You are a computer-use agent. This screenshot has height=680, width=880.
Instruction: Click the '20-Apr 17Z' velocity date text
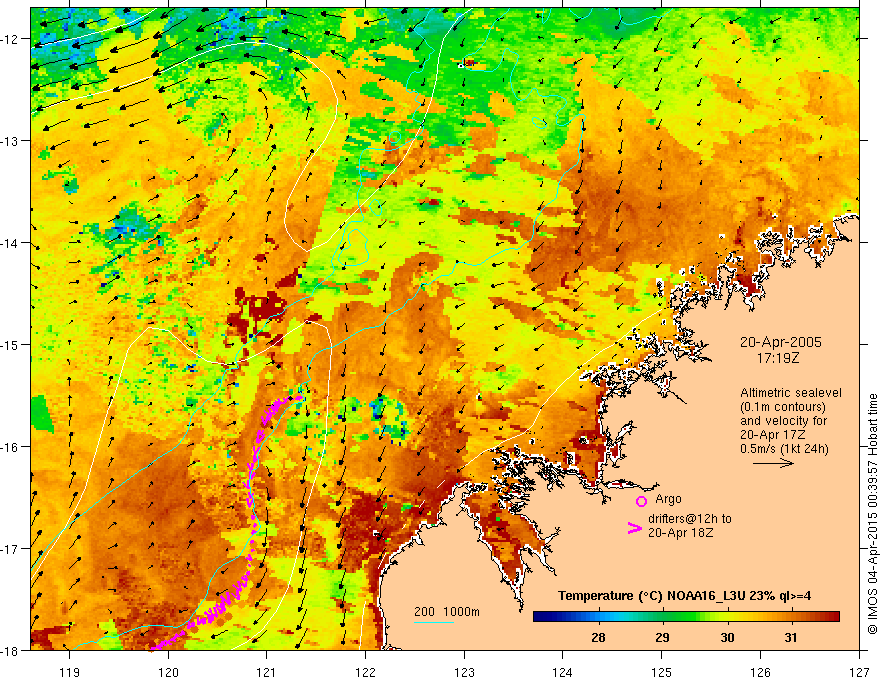point(772,435)
